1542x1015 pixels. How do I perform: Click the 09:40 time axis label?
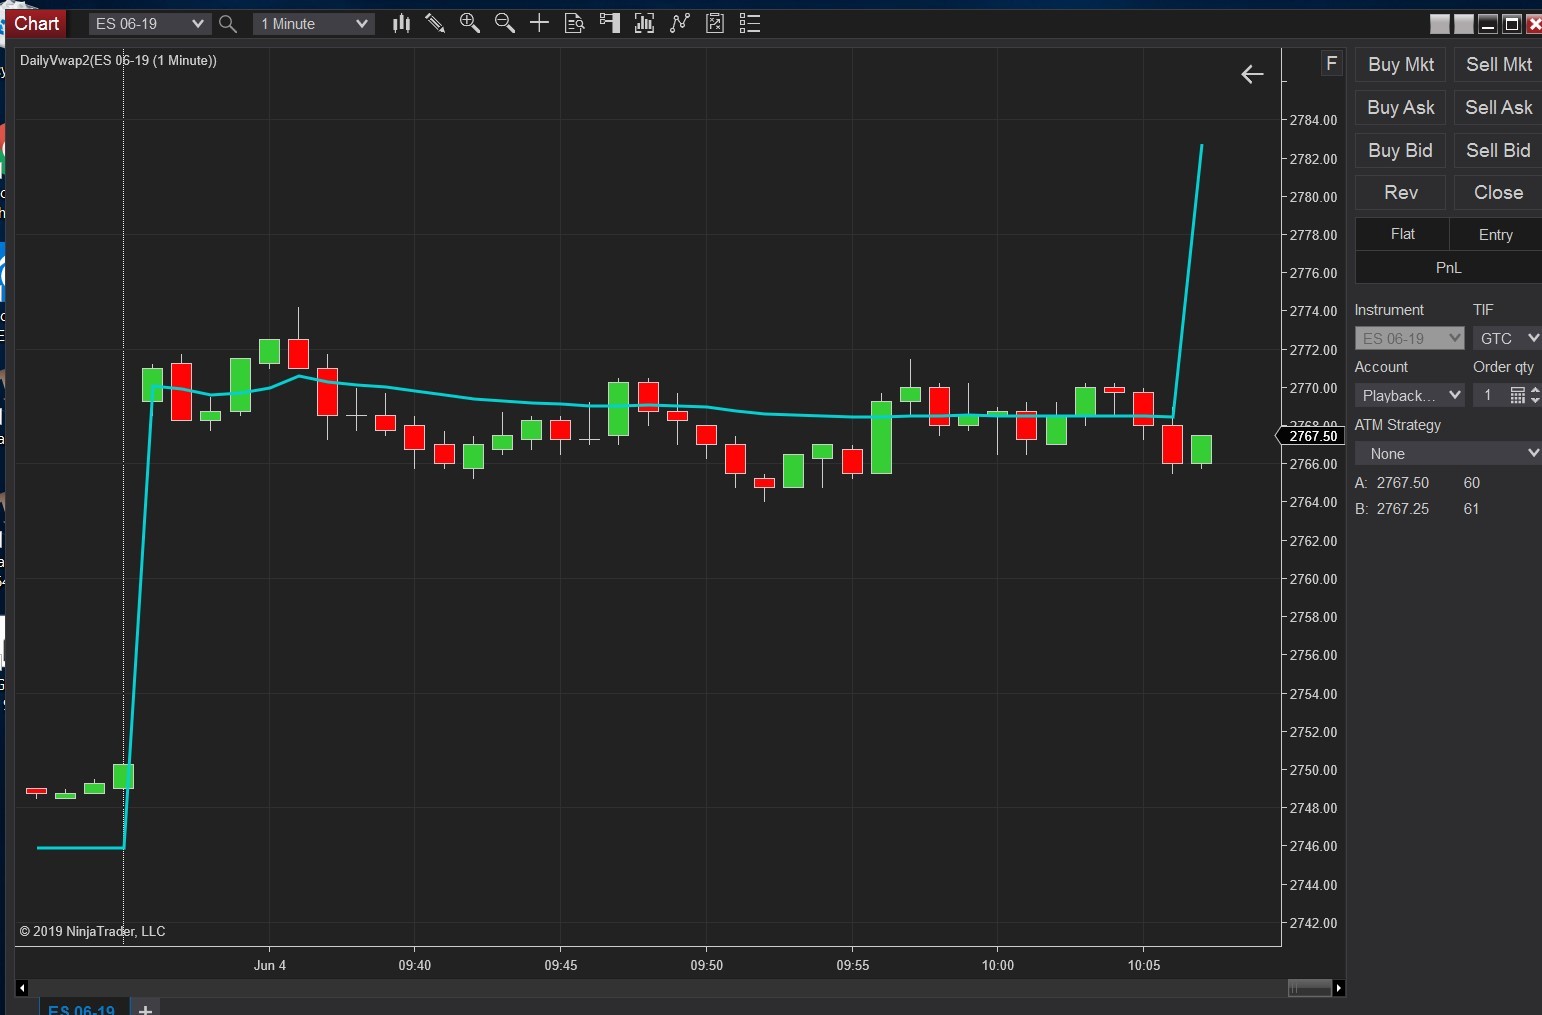415,965
